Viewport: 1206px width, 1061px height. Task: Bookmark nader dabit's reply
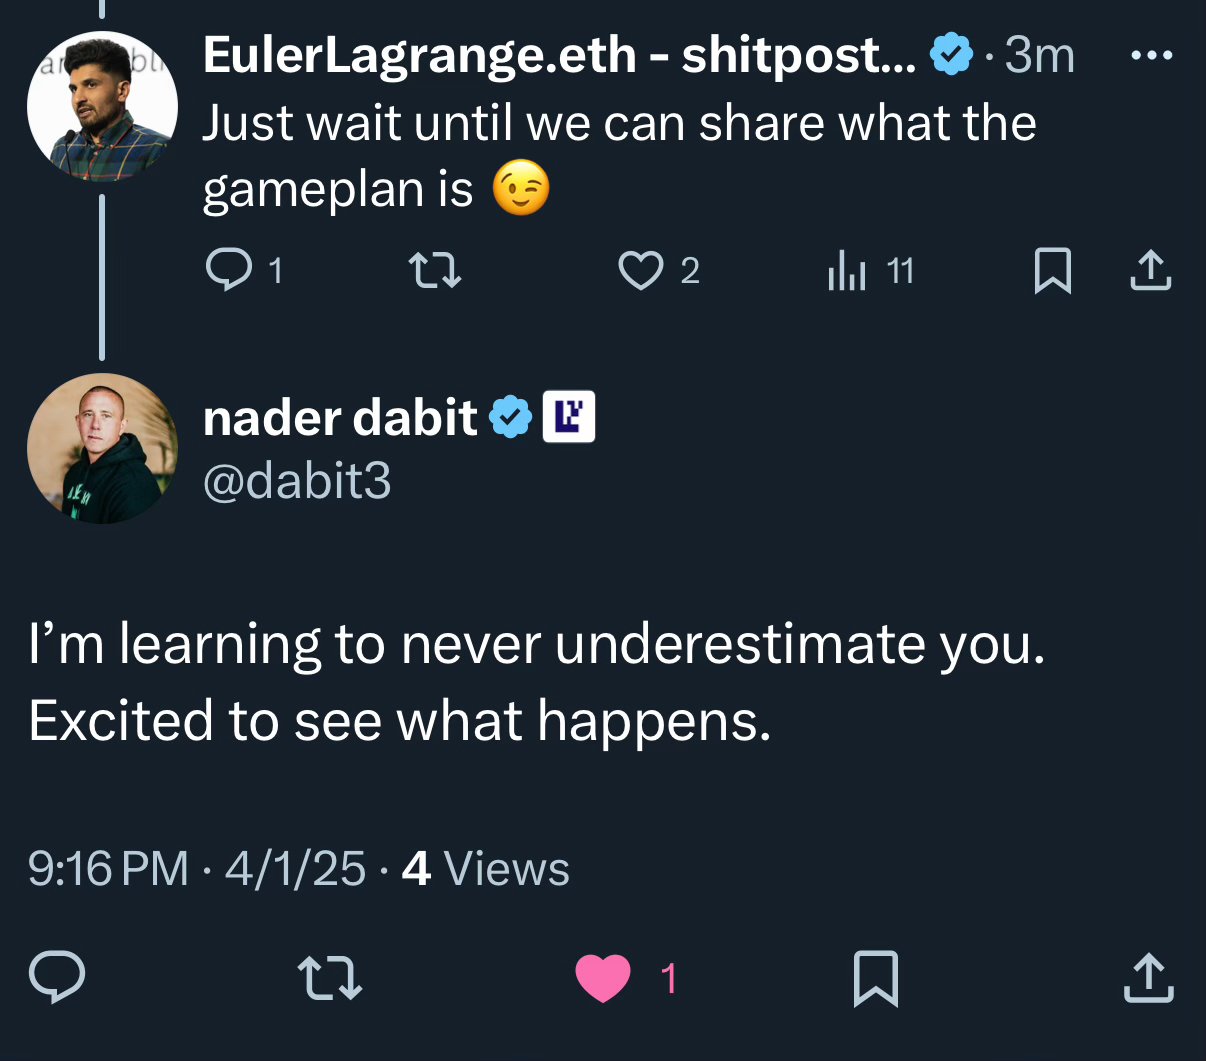point(875,978)
